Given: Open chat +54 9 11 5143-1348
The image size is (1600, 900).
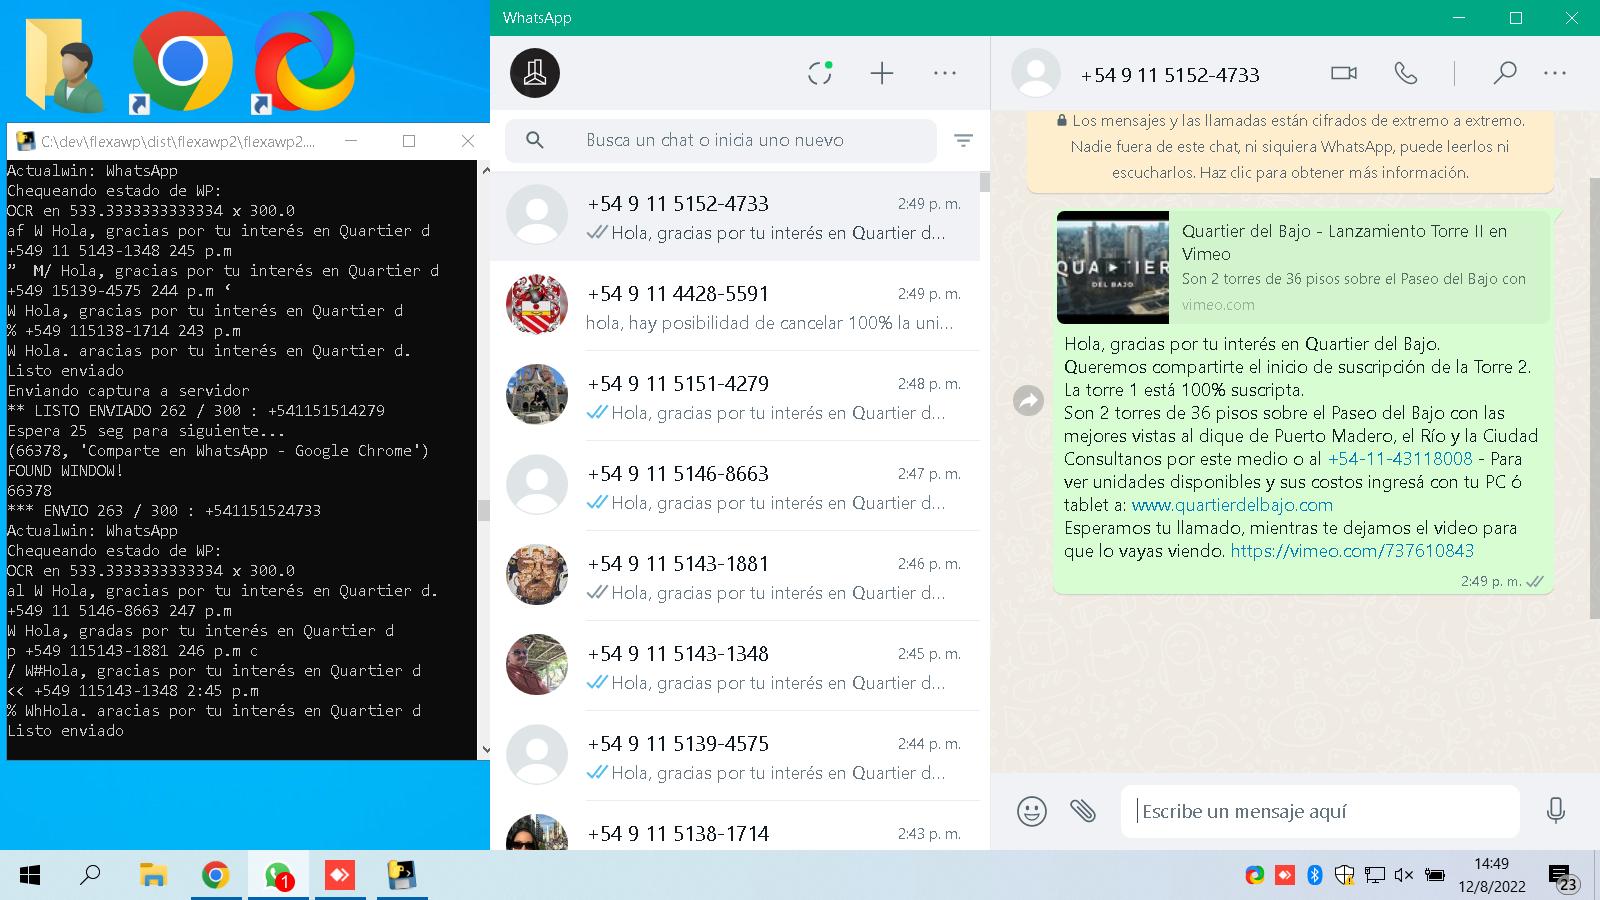Looking at the screenshot, I should [x=735, y=666].
